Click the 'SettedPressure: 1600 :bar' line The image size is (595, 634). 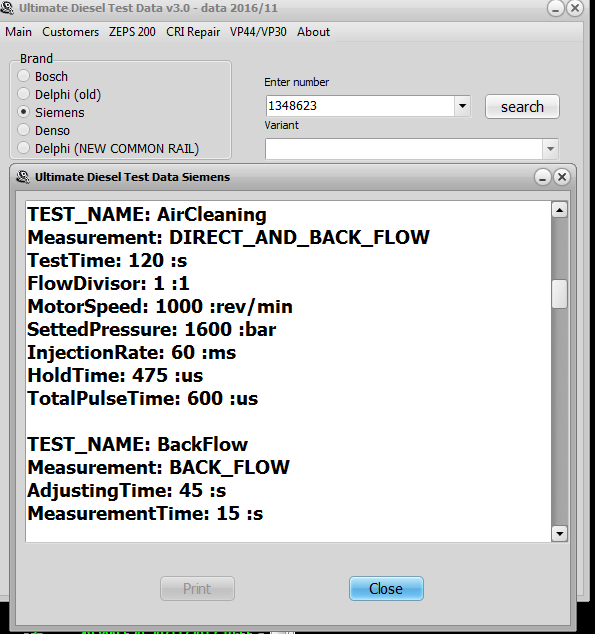click(152, 330)
